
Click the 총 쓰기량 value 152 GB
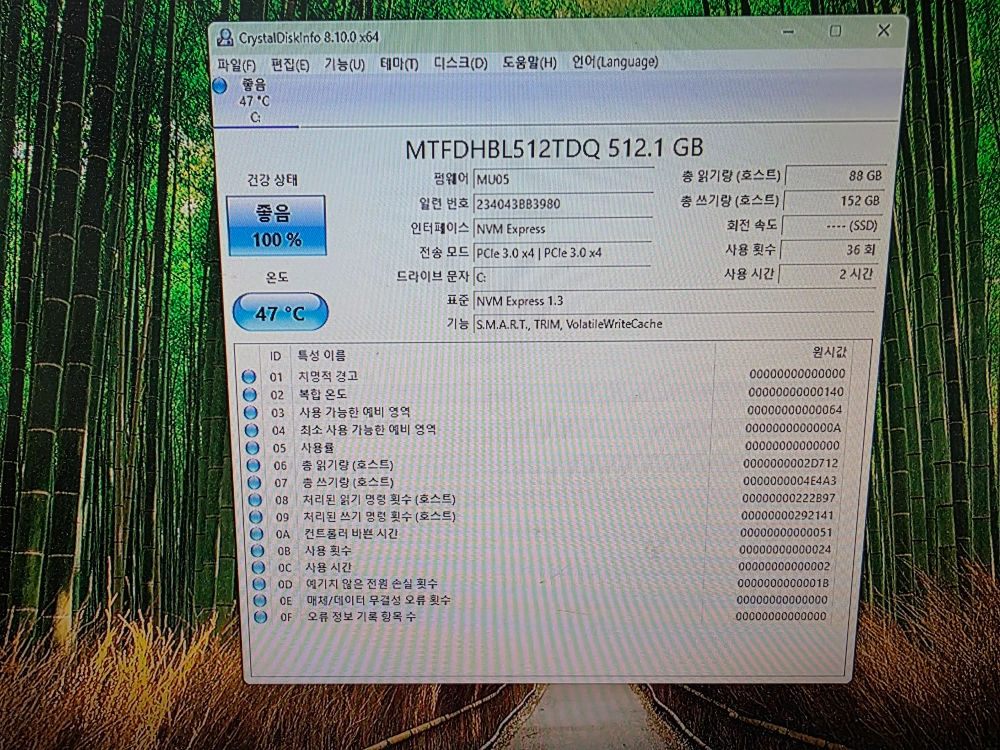834,200
